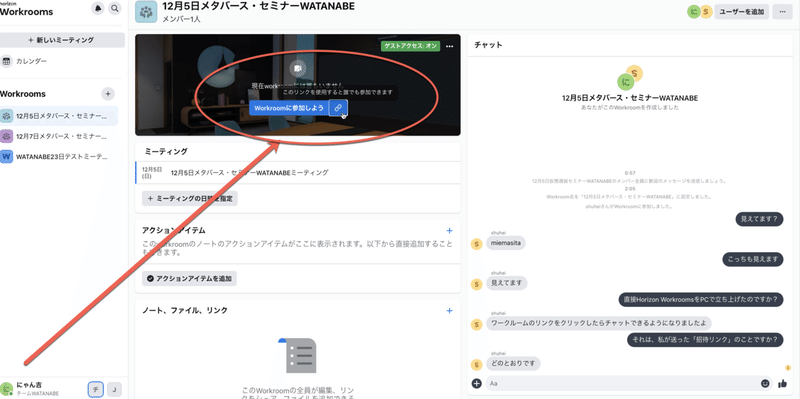Click the camera-off icon in room preview
Image resolution: width=800 pixels, height=399 pixels.
[297, 68]
